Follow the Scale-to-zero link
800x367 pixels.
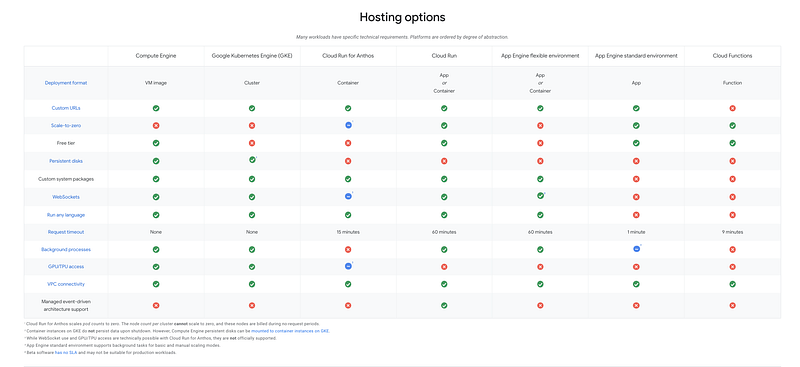click(x=66, y=126)
